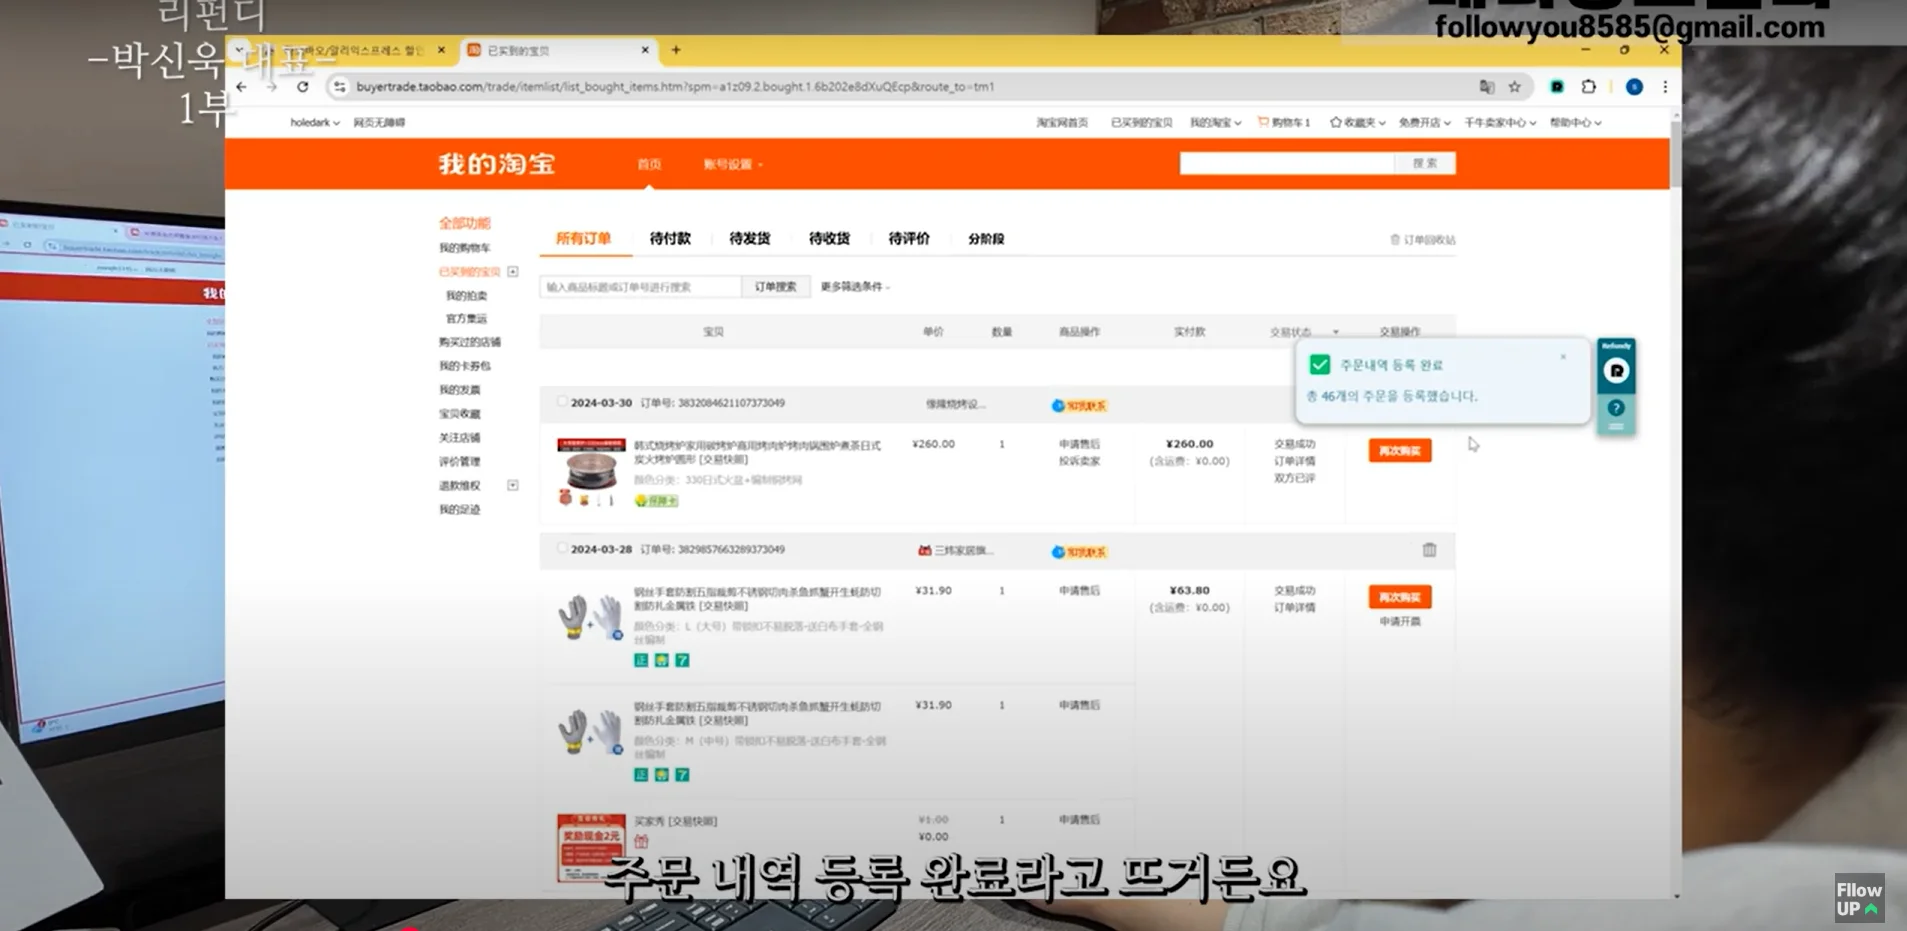Viewport: 1907px width, 931px height.
Task: Dismiss the order registration complete notification
Action: click(1563, 357)
